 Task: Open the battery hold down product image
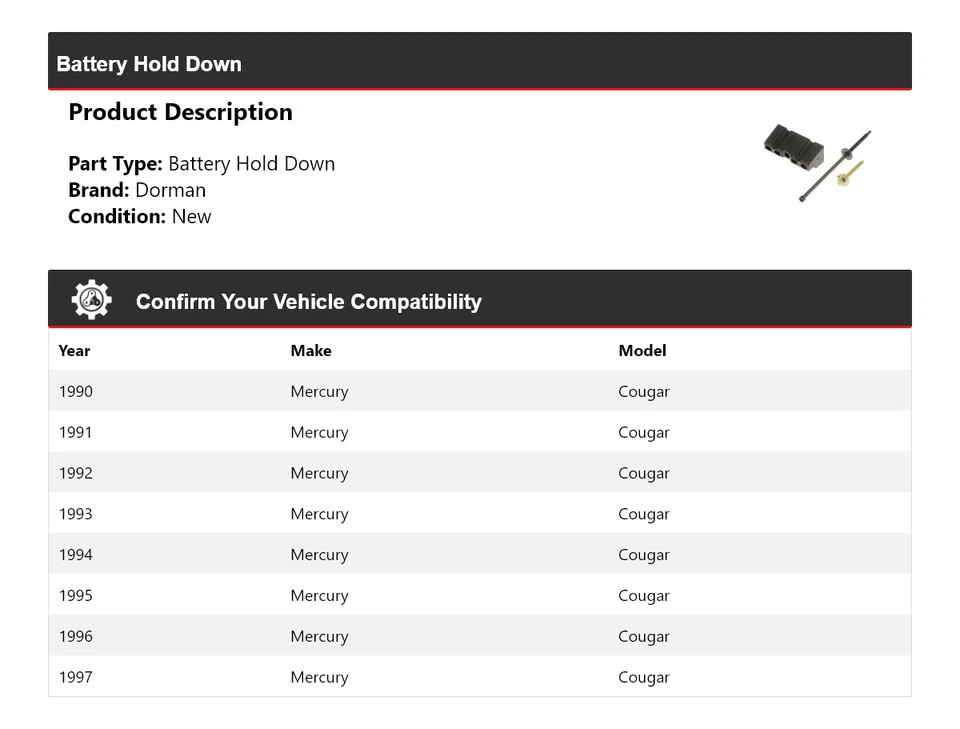[x=816, y=161]
